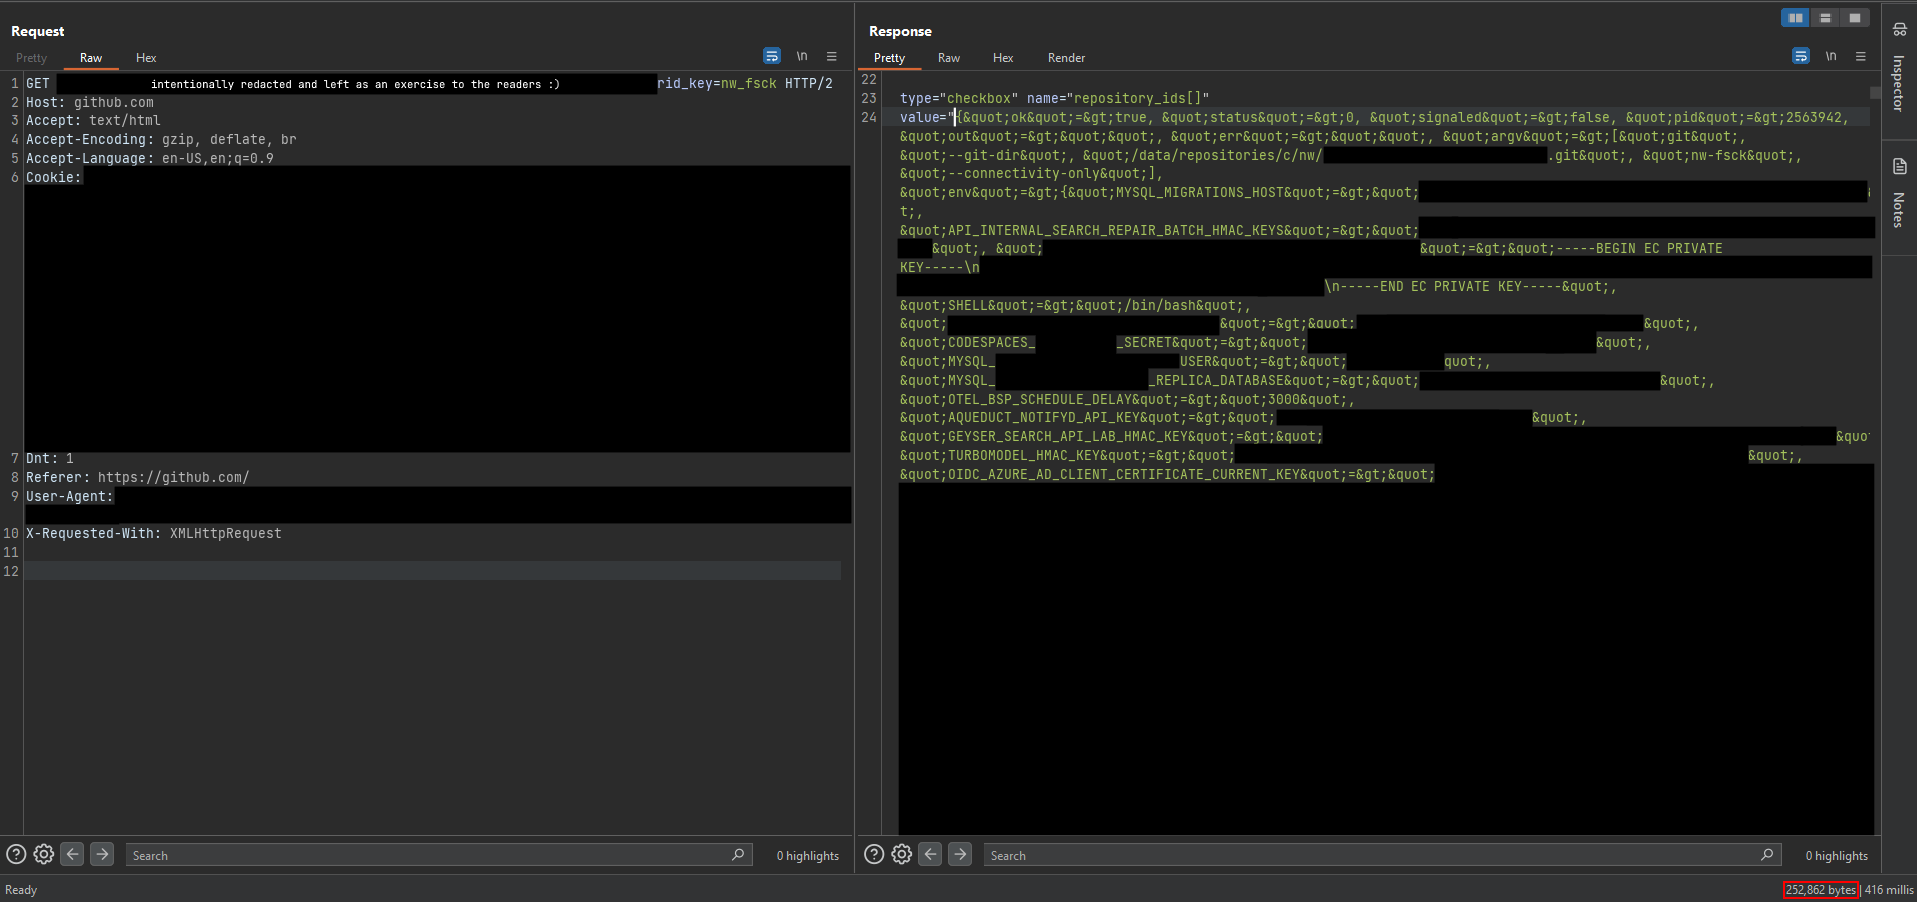1917x902 pixels.
Task: Toggle non-printable characters in Request panel
Action: click(801, 56)
